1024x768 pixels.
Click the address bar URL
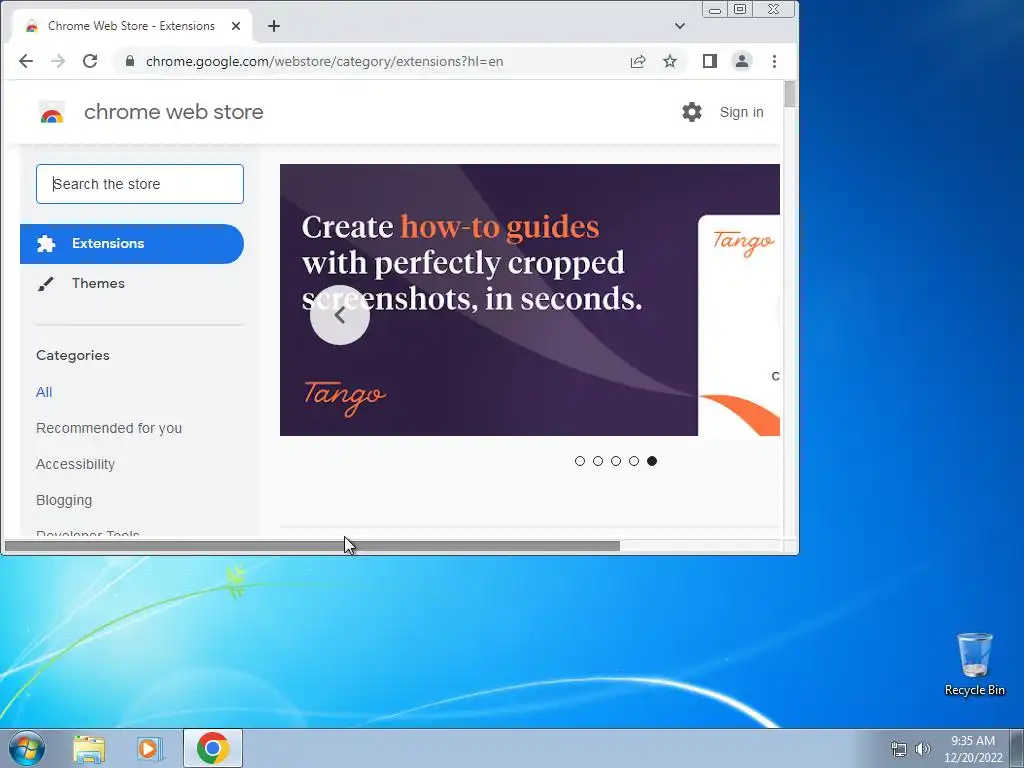325,61
